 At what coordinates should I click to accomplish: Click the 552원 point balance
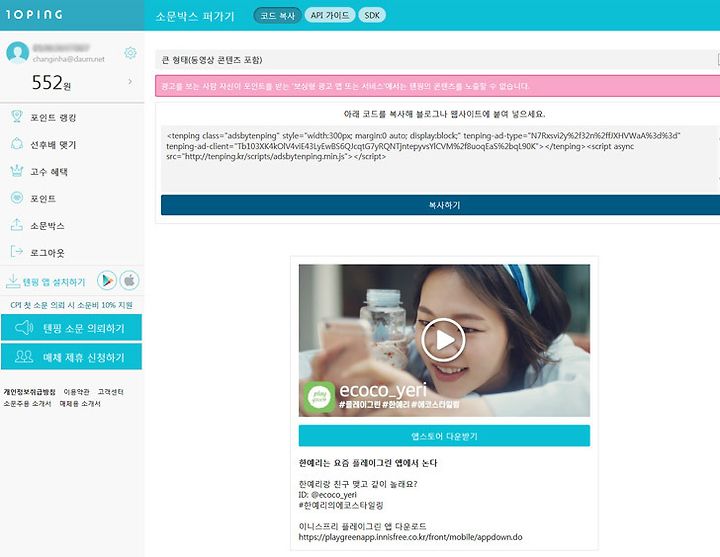(51, 83)
